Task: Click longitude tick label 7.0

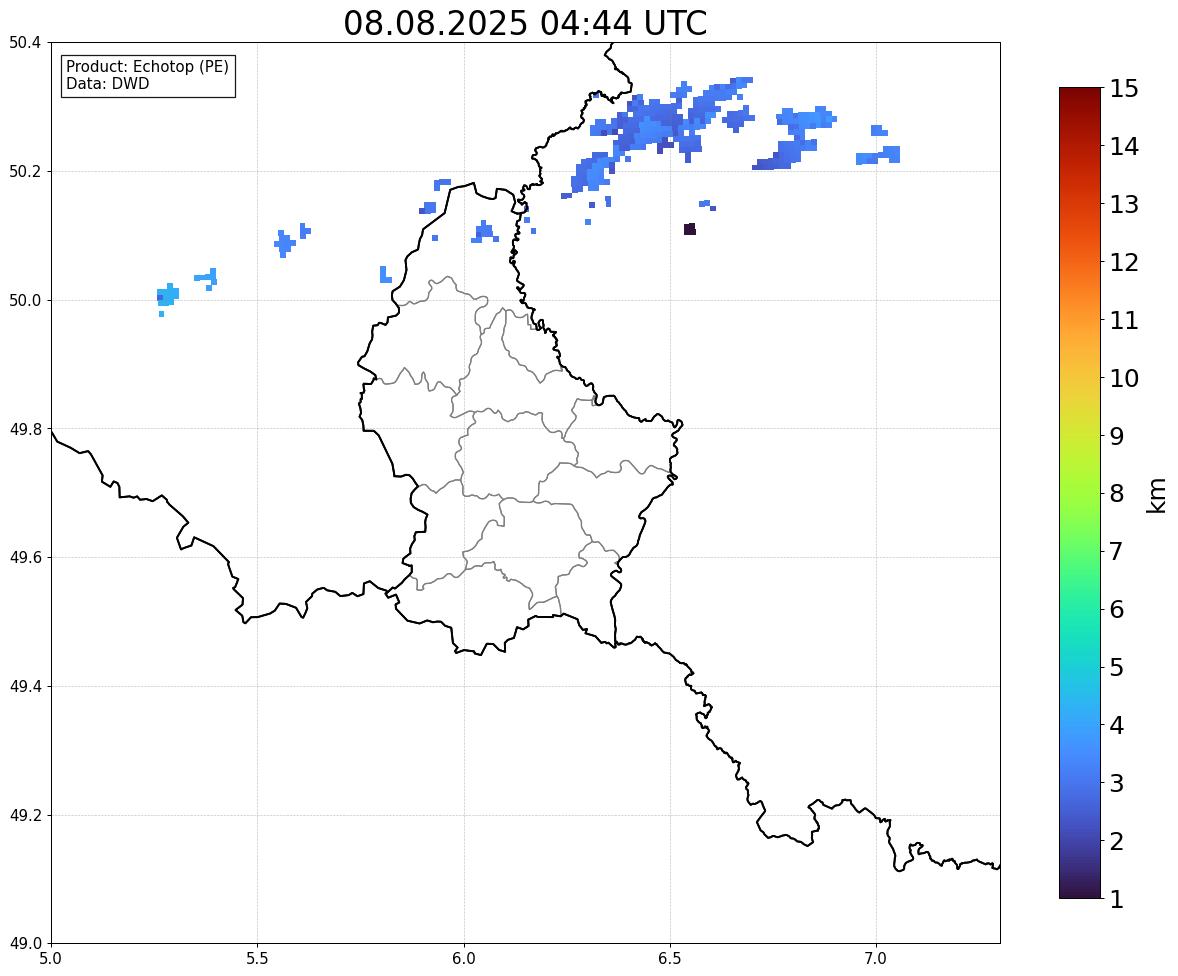Action: tap(877, 959)
